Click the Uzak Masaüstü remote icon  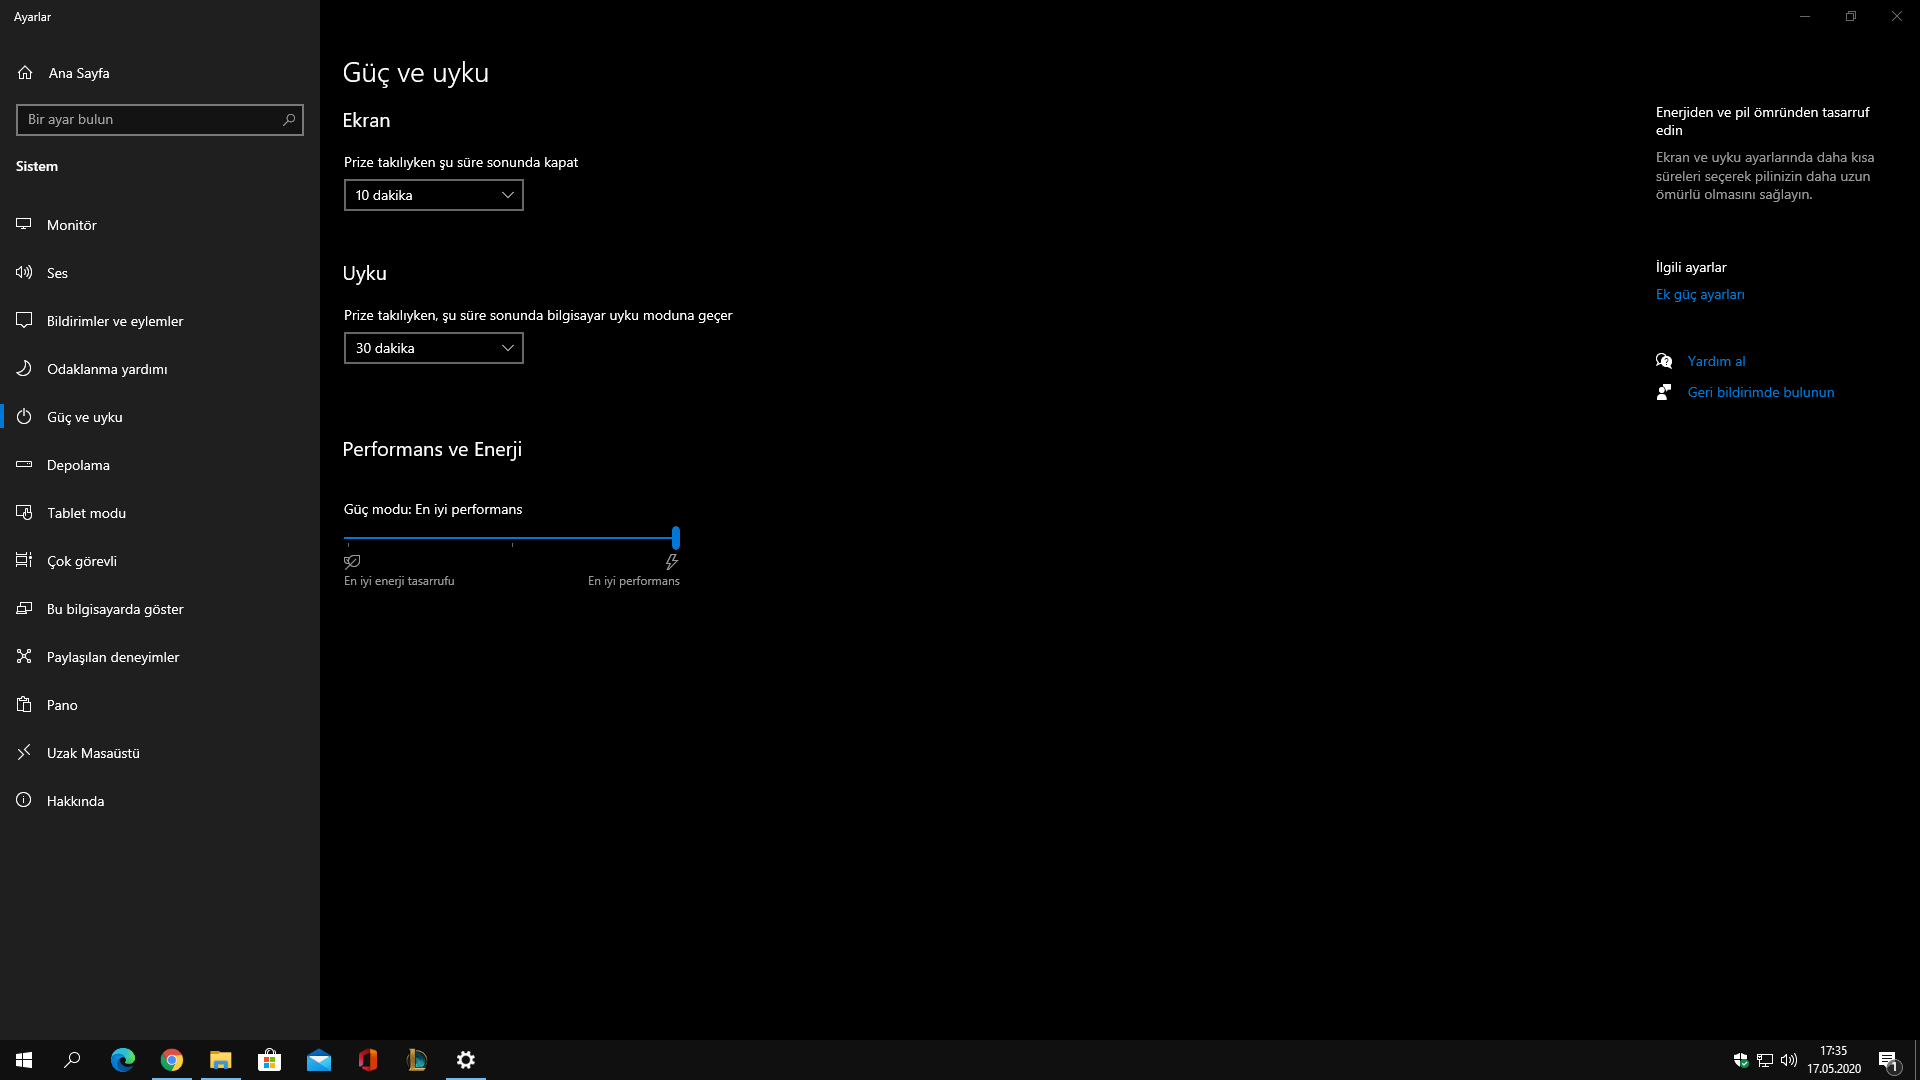24,752
